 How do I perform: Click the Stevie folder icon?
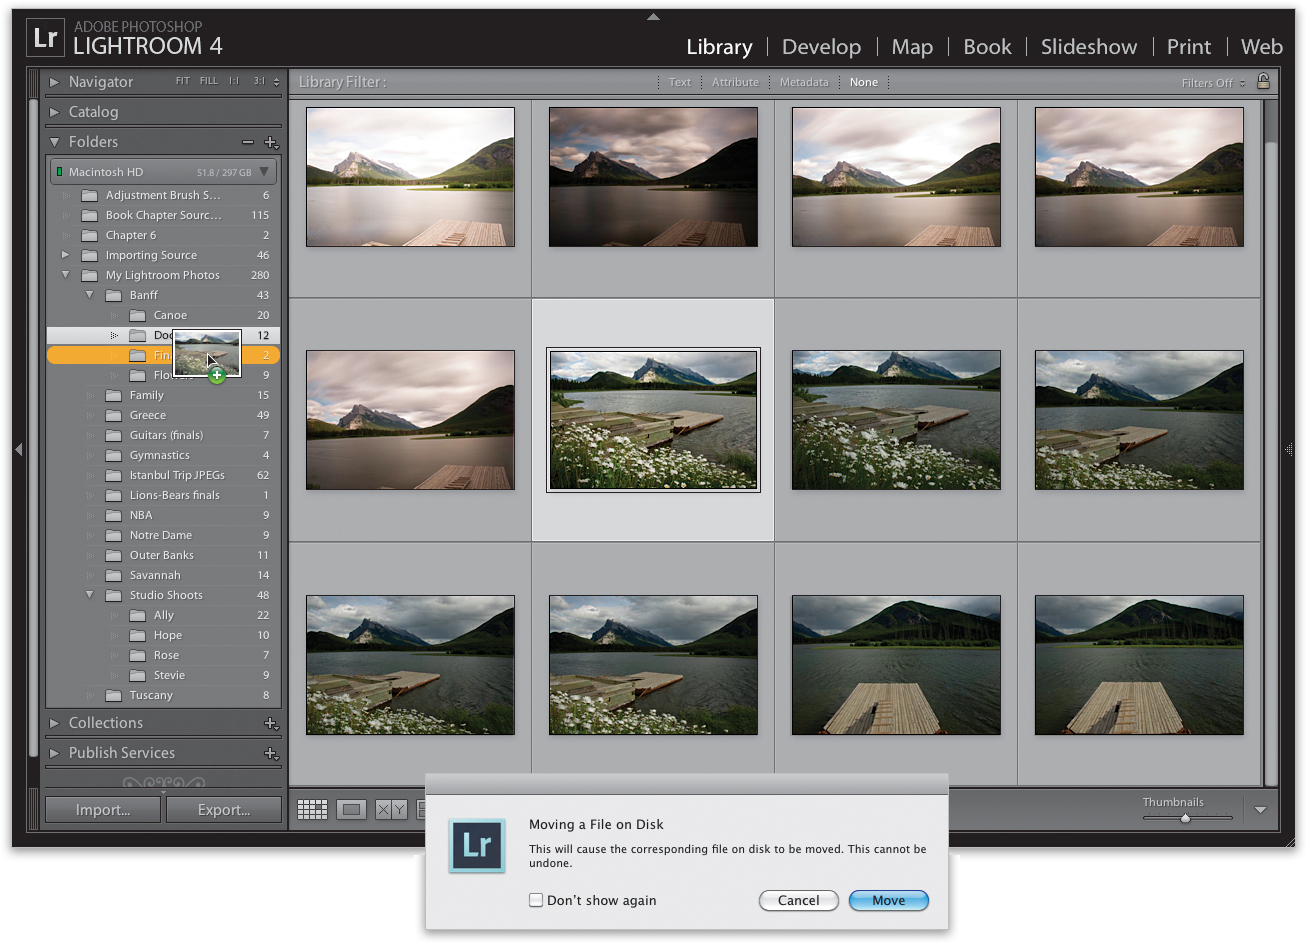(138, 675)
